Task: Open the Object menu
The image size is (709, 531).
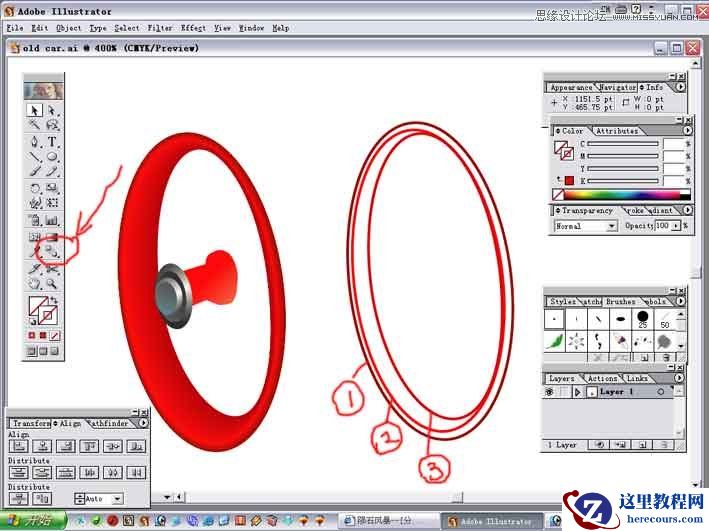Action: [x=69, y=28]
